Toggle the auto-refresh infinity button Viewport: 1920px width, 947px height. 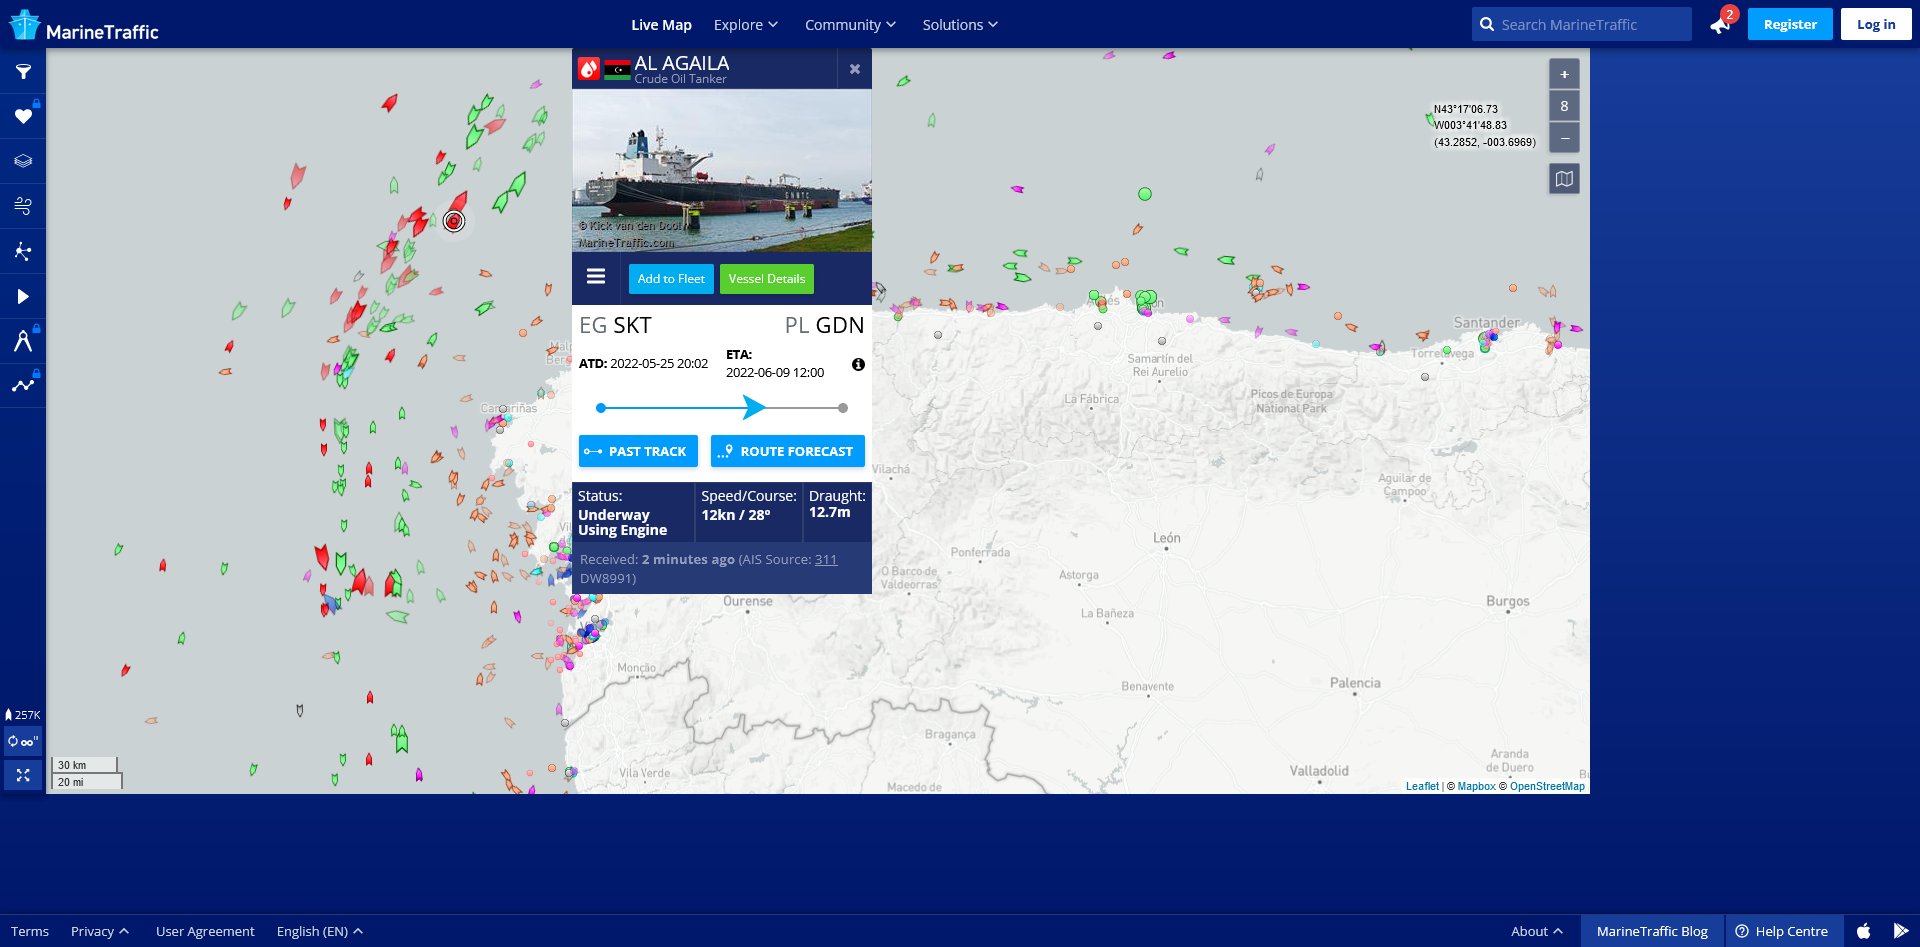[23, 741]
